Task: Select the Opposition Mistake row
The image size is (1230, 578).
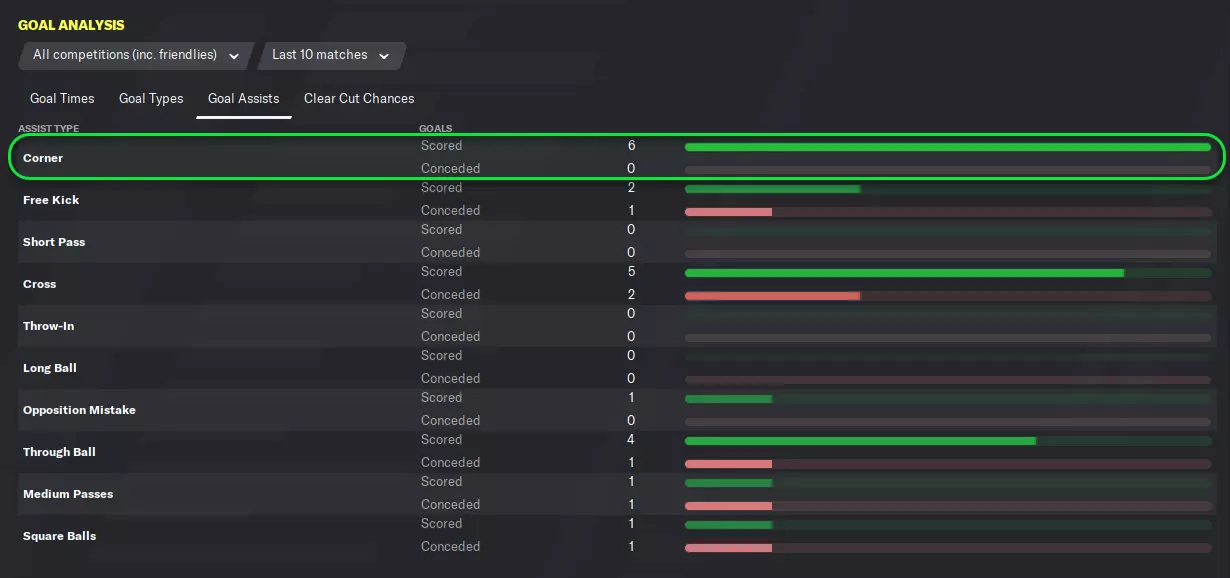Action: pos(79,410)
